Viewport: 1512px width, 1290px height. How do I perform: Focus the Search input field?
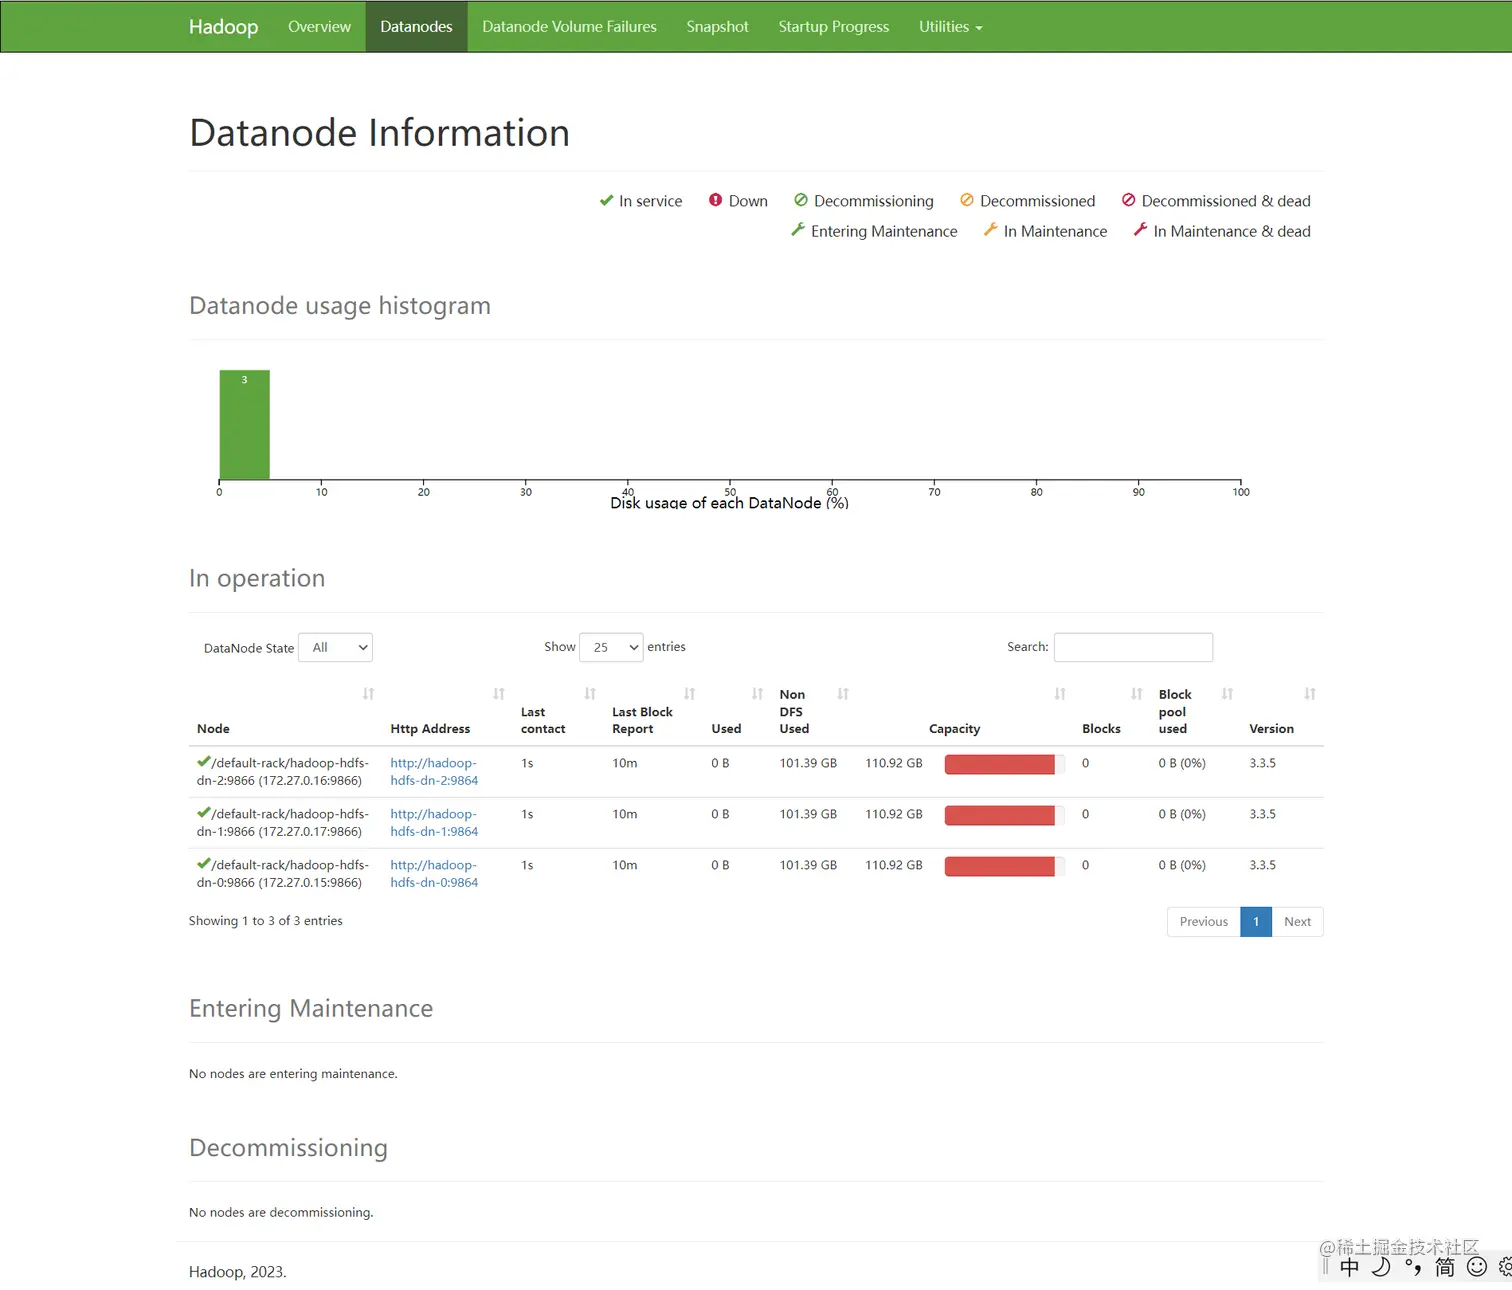(x=1133, y=647)
